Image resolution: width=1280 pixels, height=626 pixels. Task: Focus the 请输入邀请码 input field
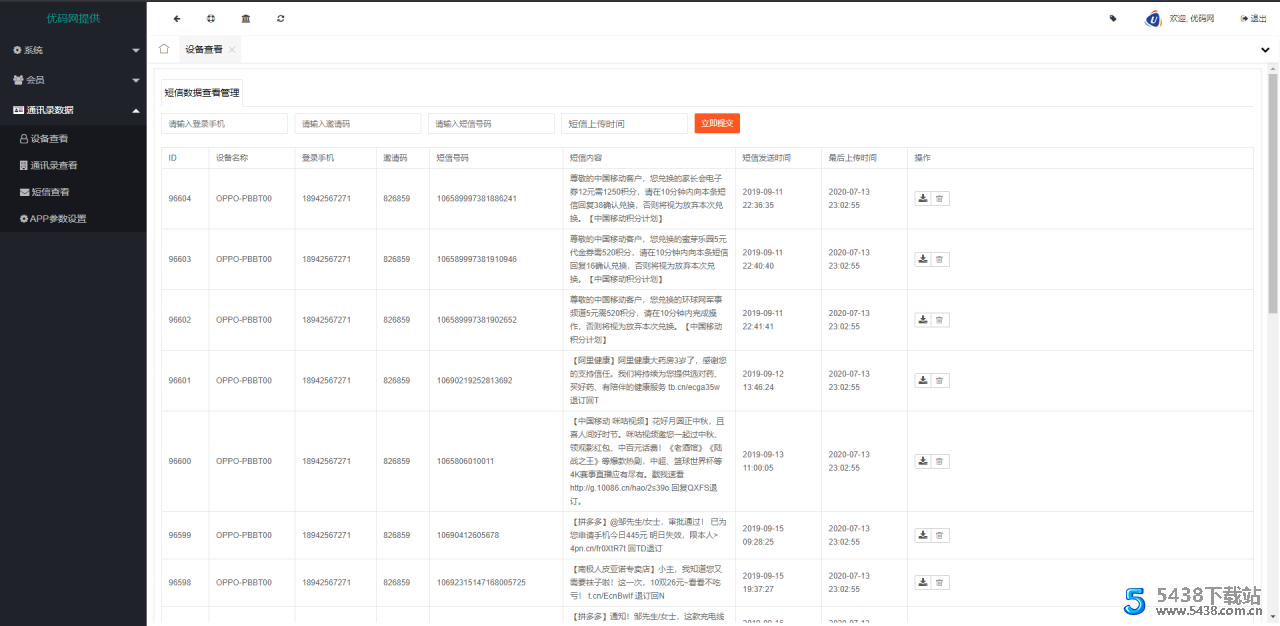click(x=358, y=123)
